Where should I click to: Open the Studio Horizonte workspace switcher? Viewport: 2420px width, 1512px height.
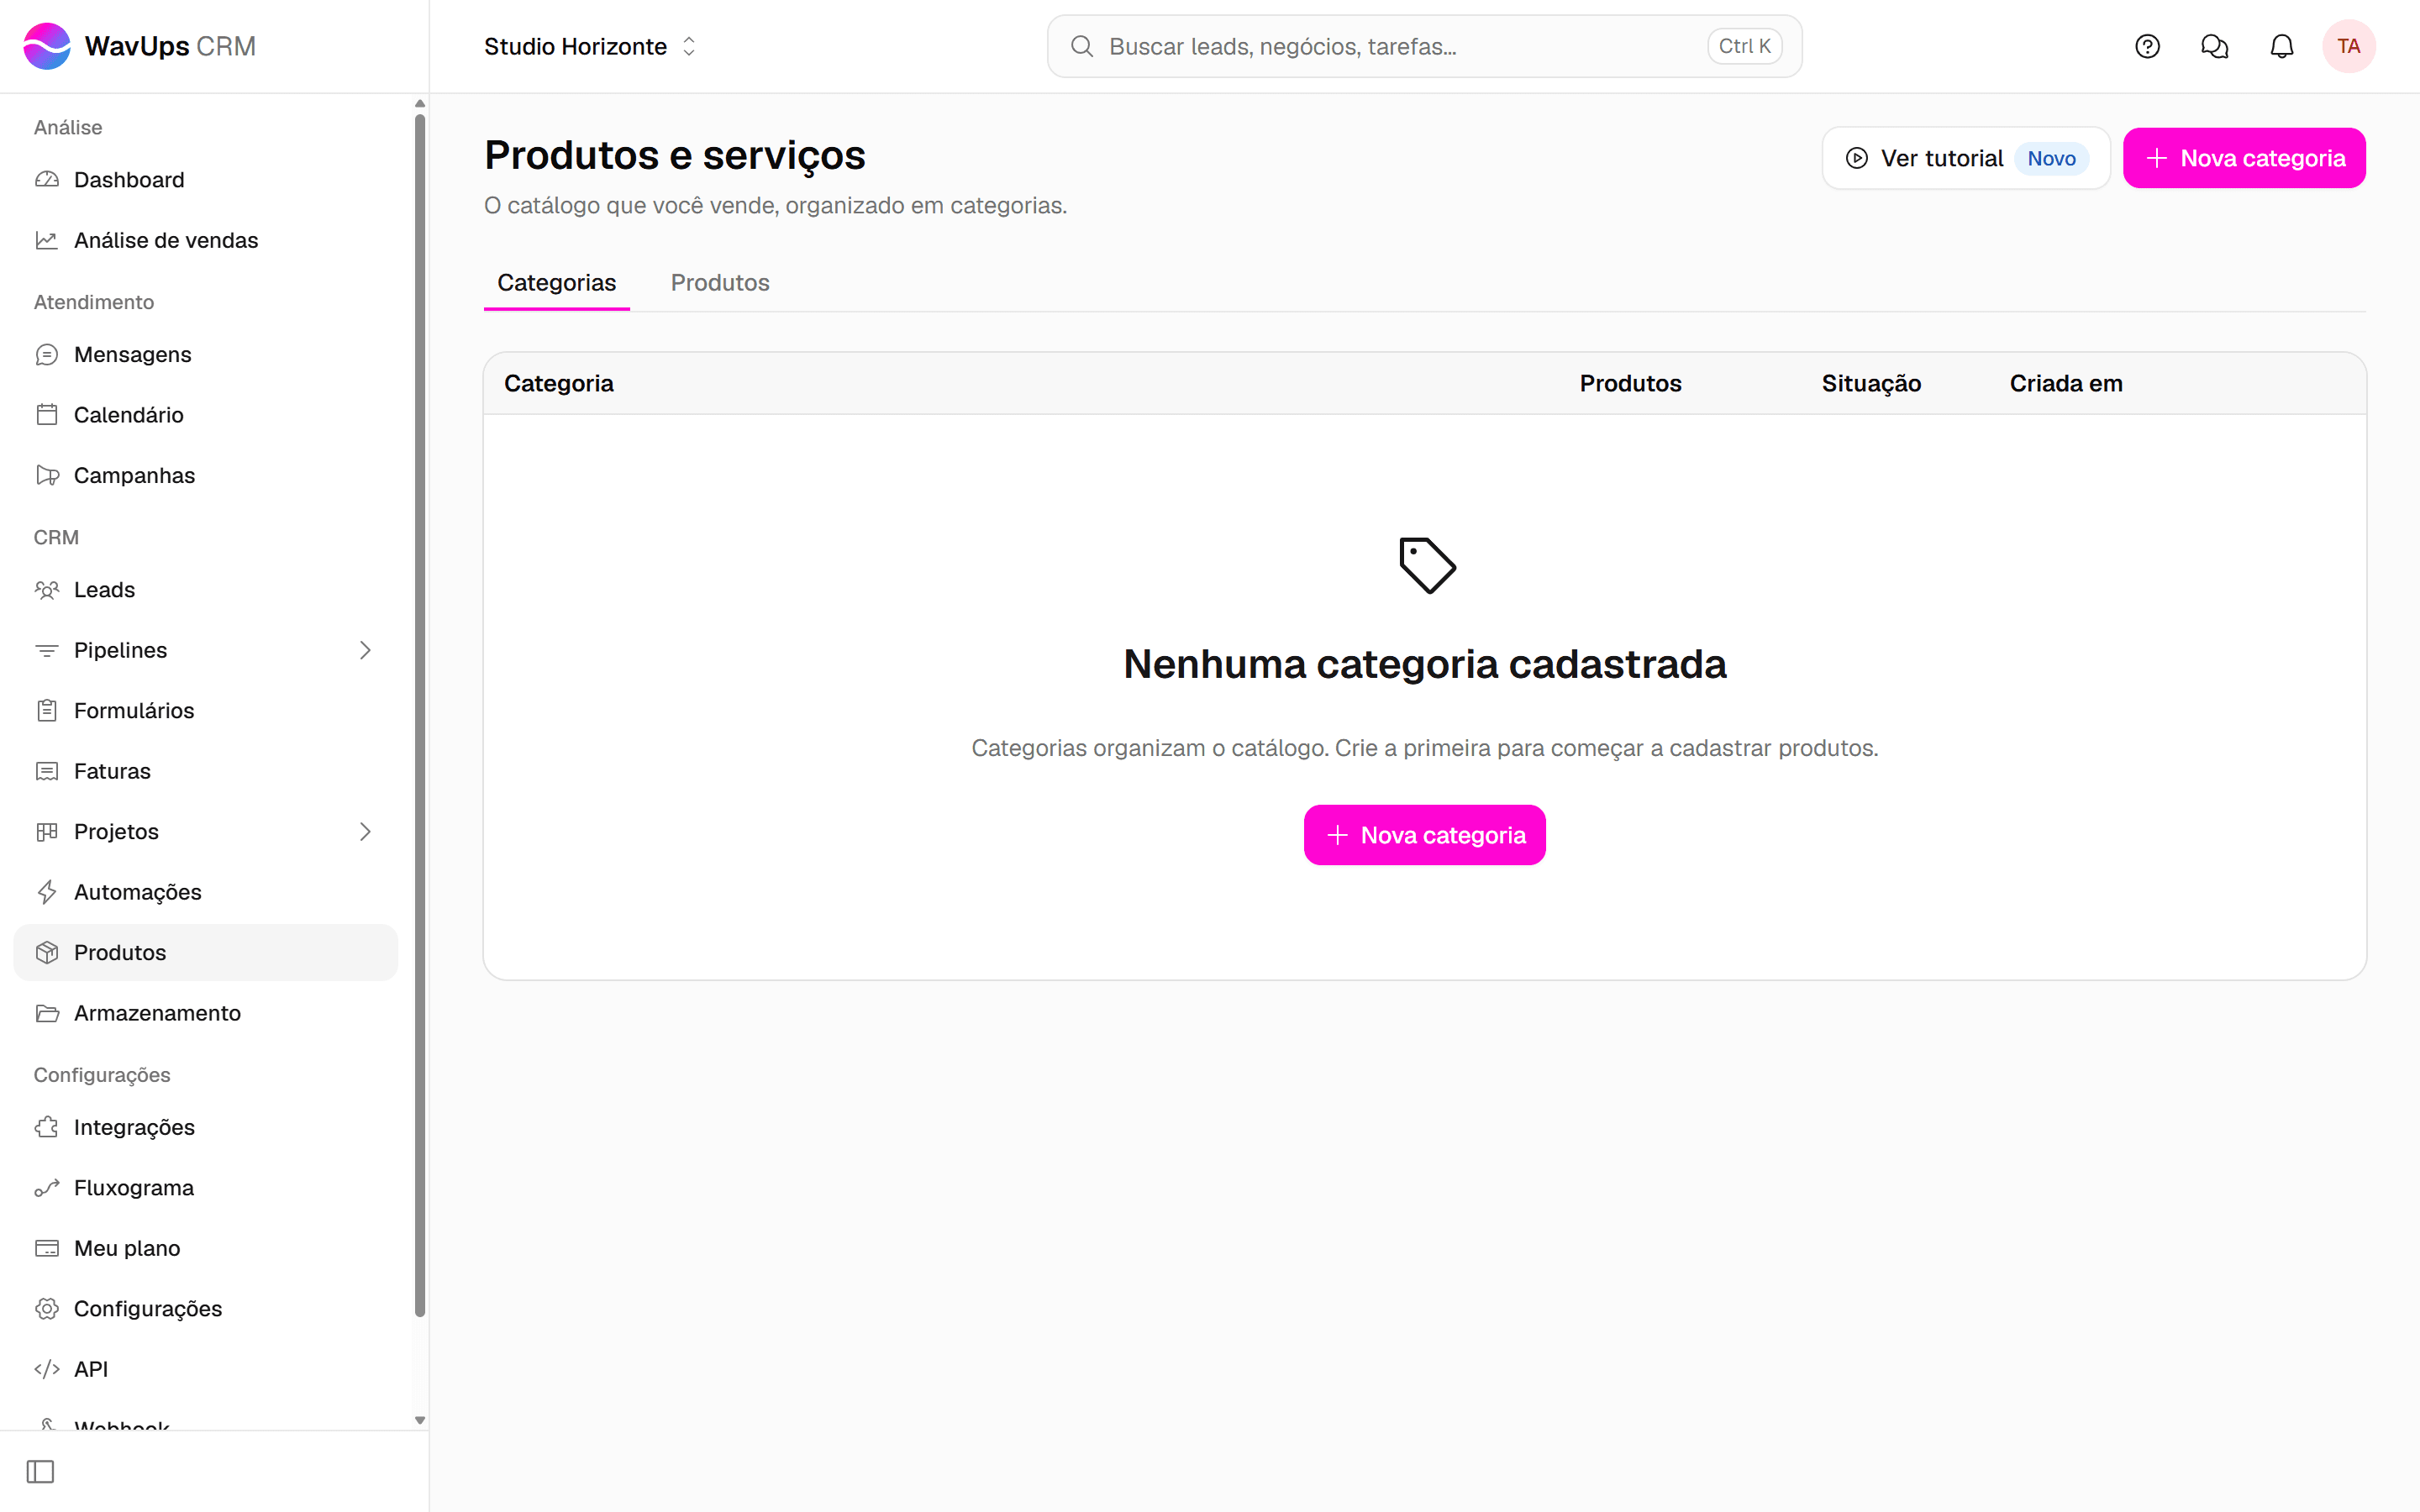[x=590, y=46]
